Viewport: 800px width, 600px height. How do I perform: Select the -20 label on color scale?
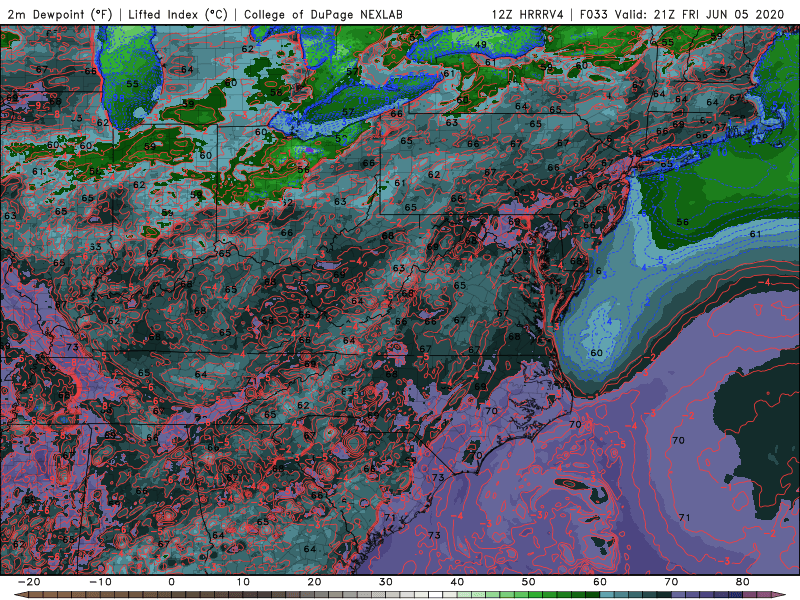[x=29, y=582]
